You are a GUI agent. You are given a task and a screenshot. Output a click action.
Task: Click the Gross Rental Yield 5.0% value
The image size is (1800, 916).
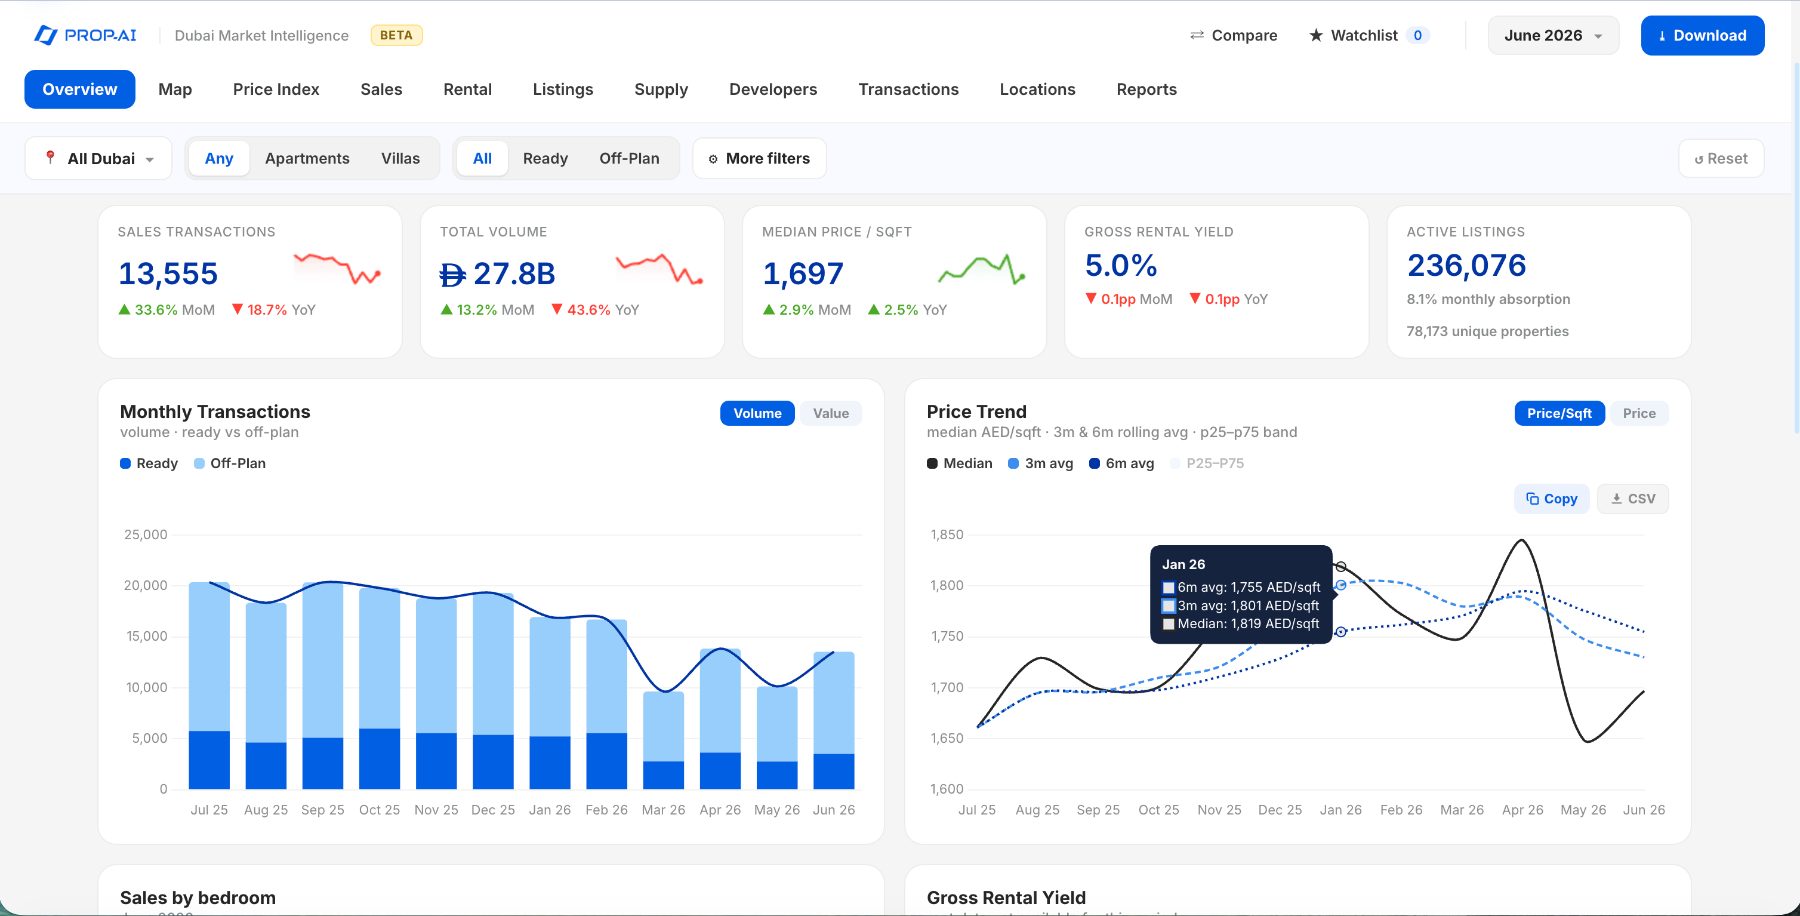click(x=1121, y=265)
